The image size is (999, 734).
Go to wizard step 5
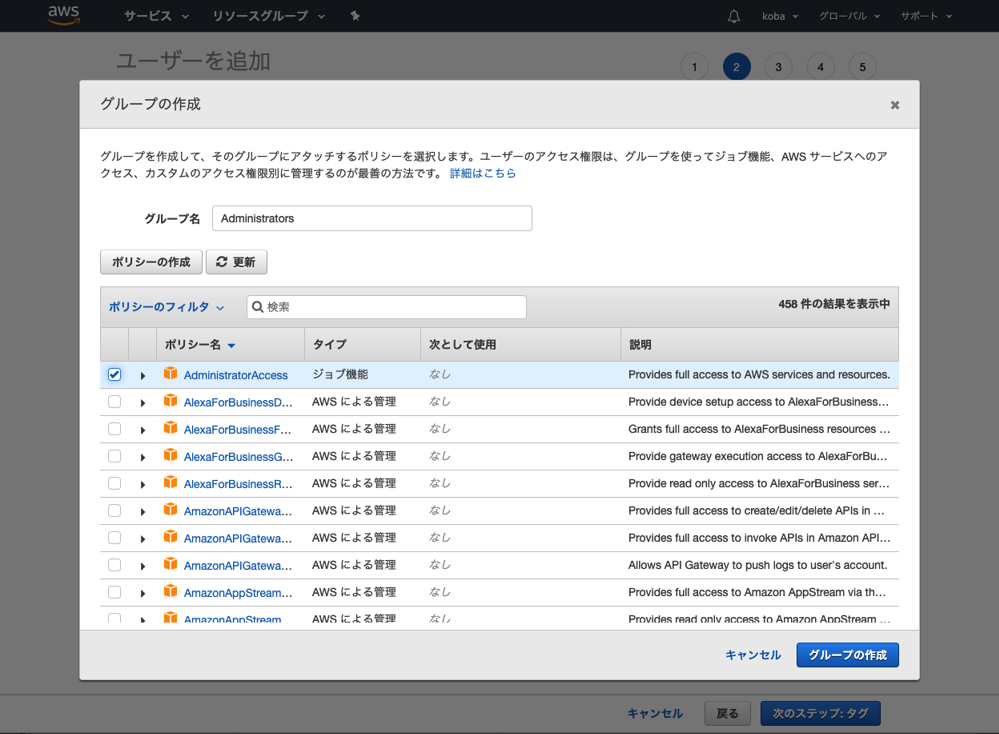click(863, 67)
